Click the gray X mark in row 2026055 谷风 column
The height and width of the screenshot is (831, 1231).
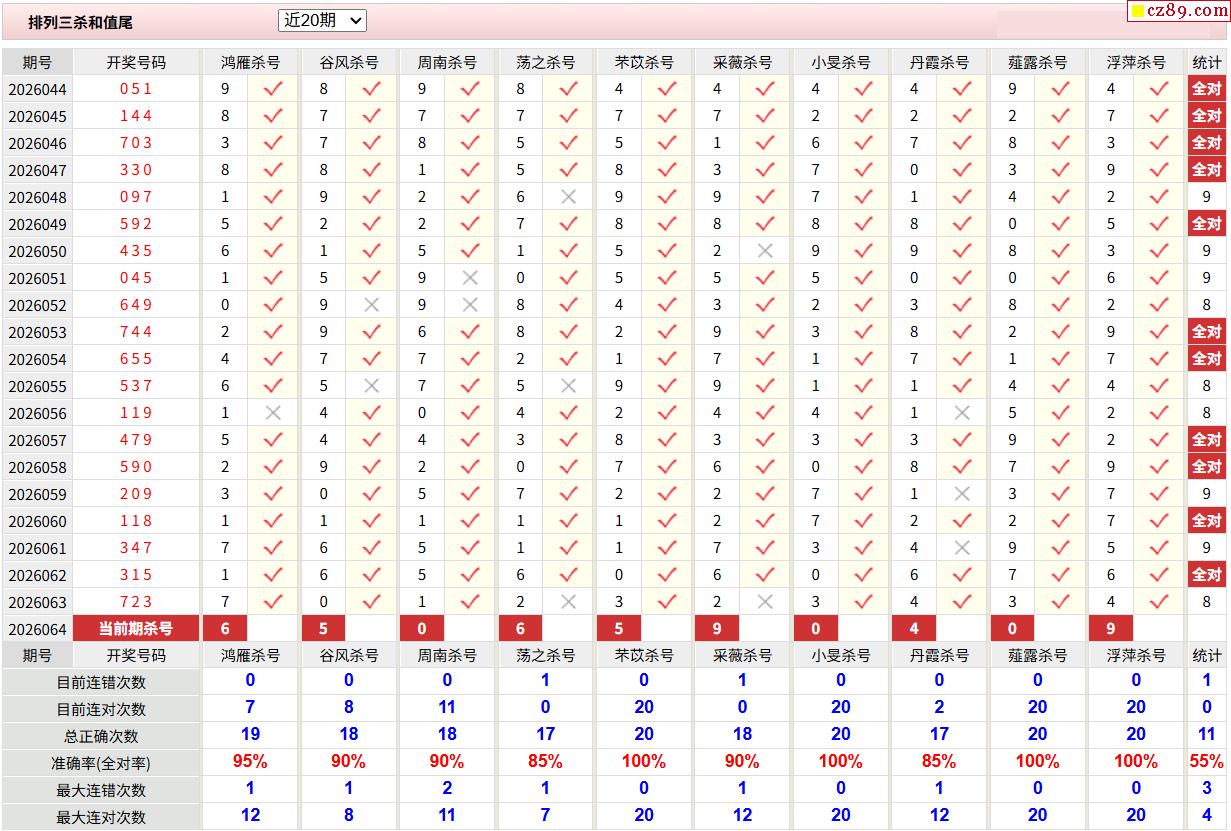372,386
